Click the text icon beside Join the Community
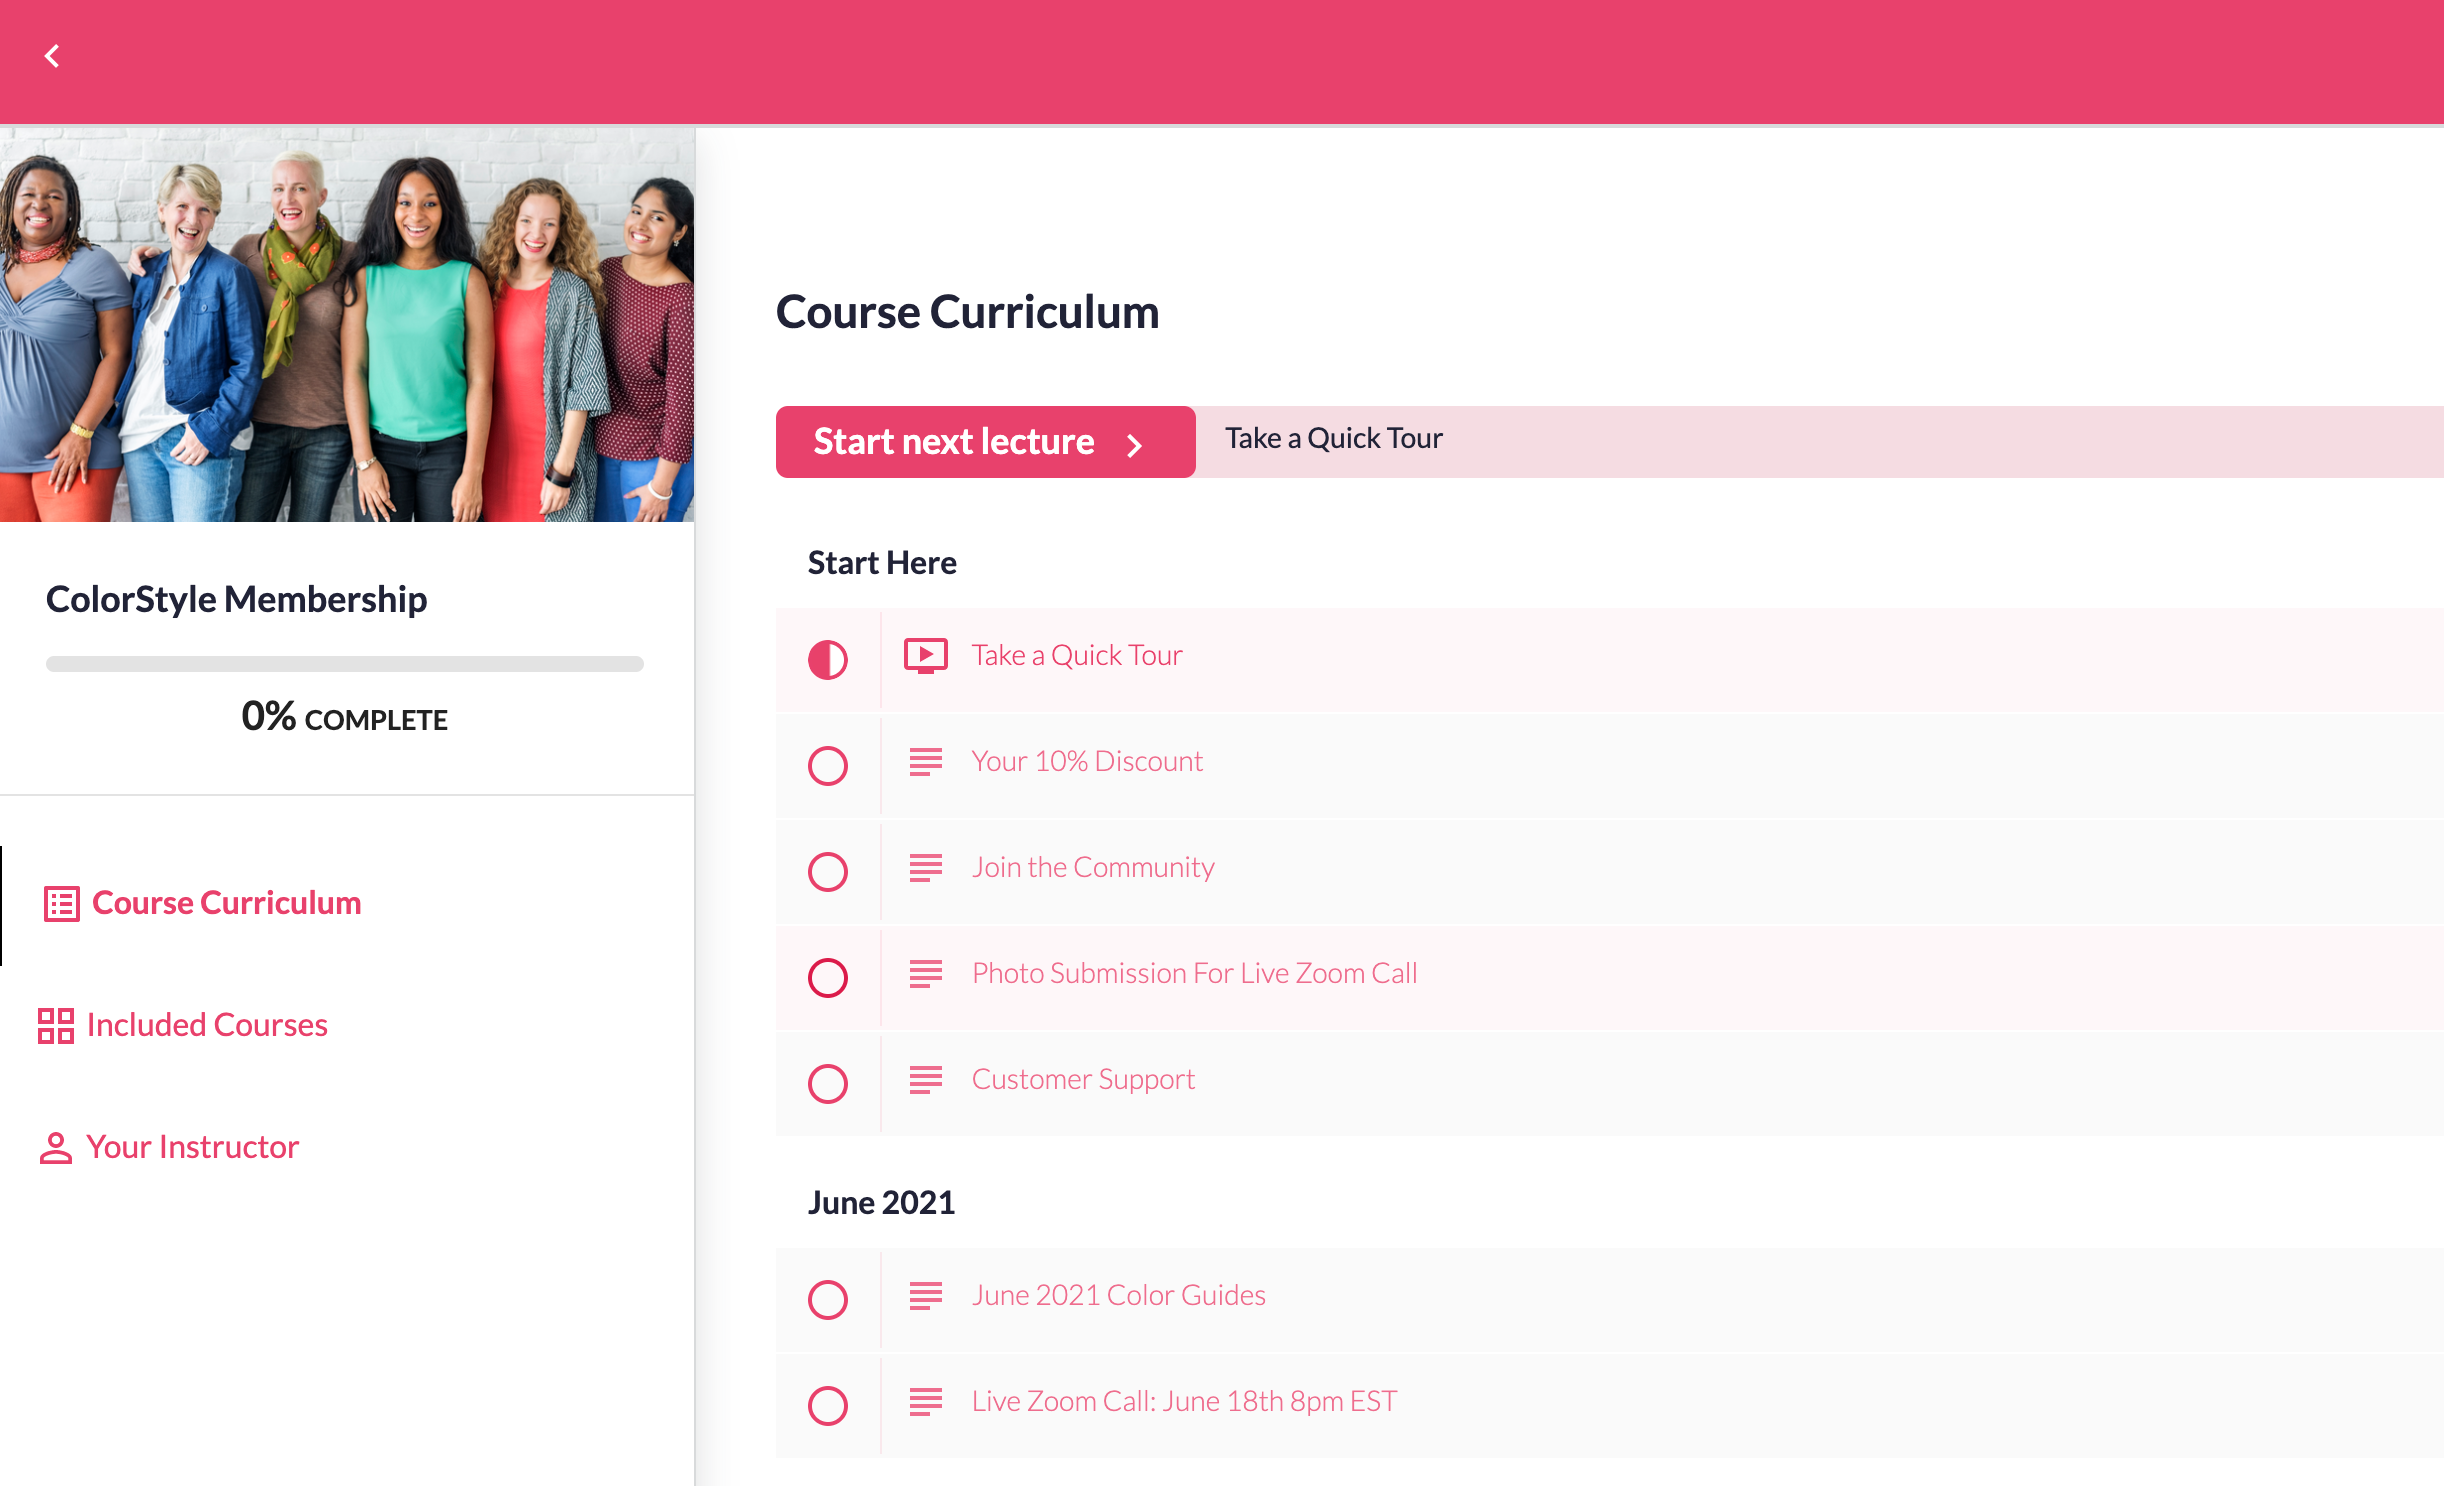The image size is (2444, 1486). pyautogui.click(x=926, y=868)
